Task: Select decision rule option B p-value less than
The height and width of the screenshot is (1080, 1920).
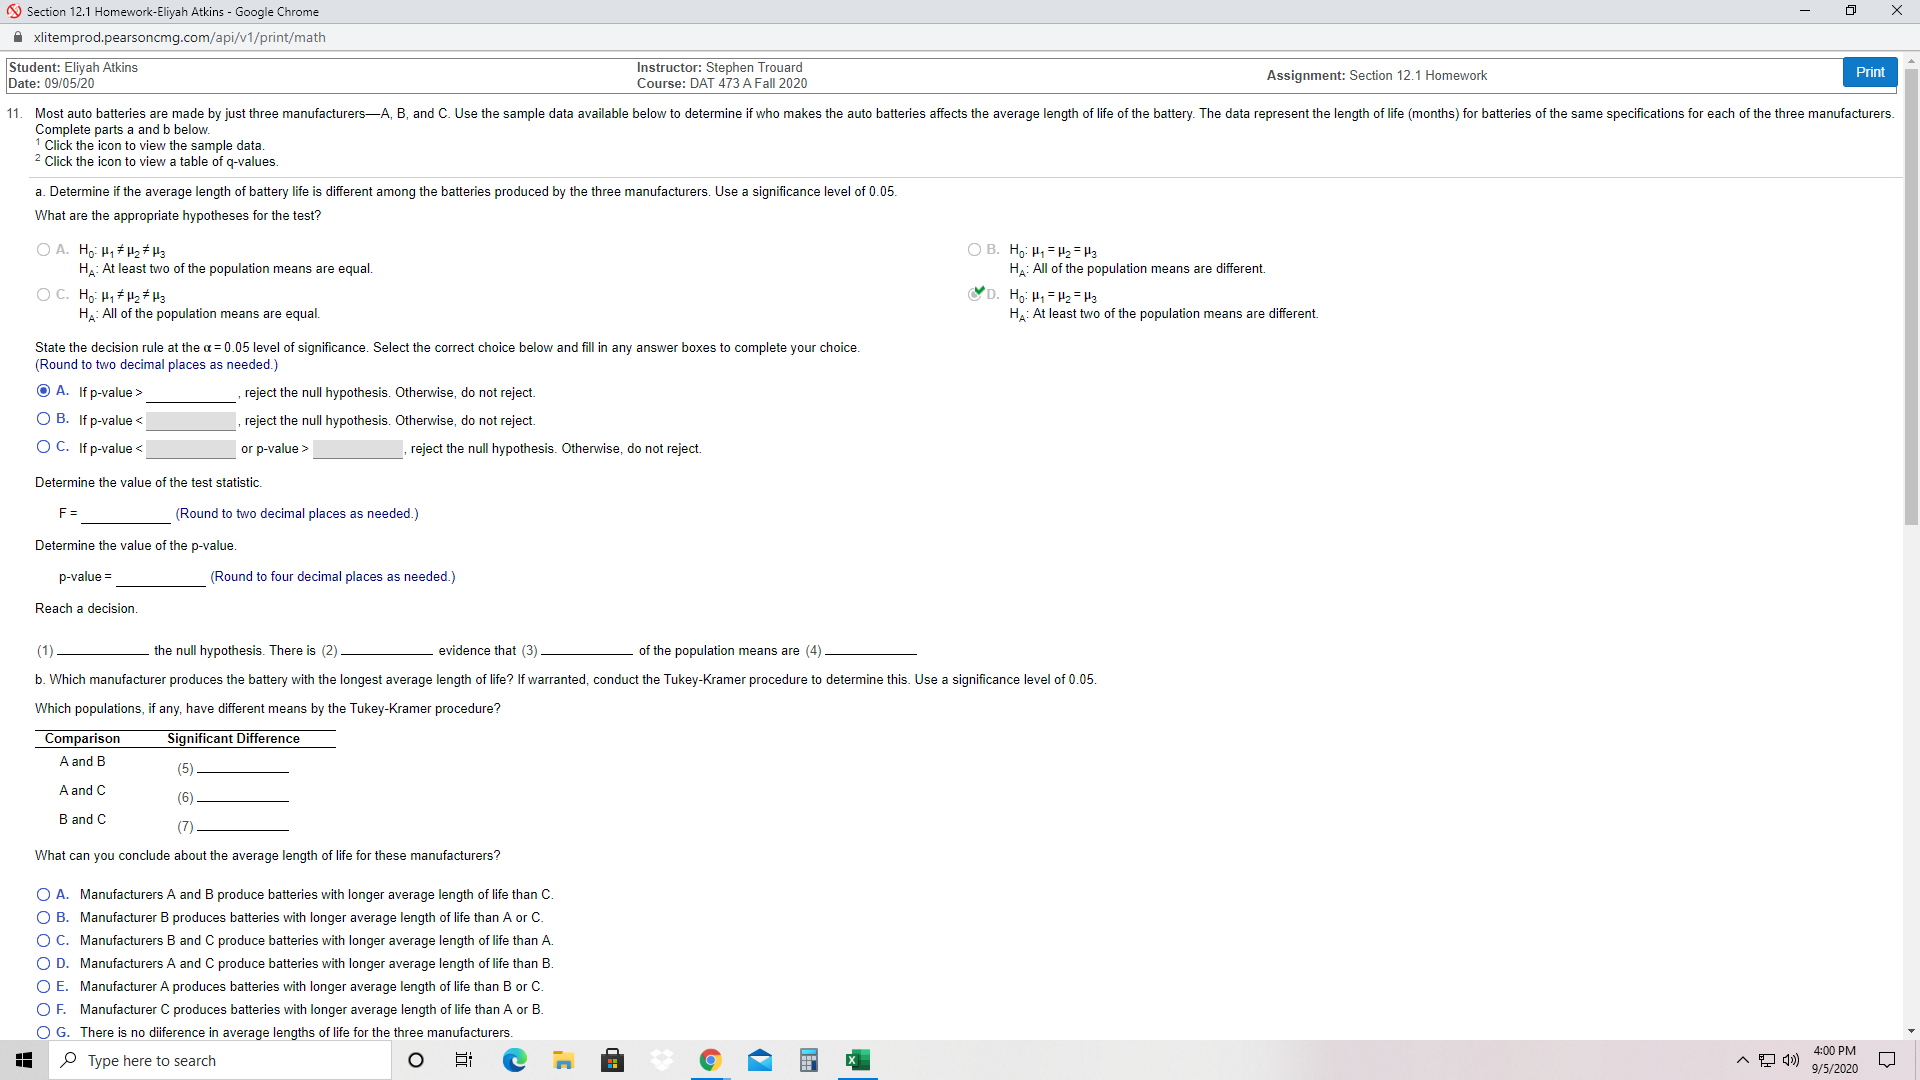Action: coord(43,419)
